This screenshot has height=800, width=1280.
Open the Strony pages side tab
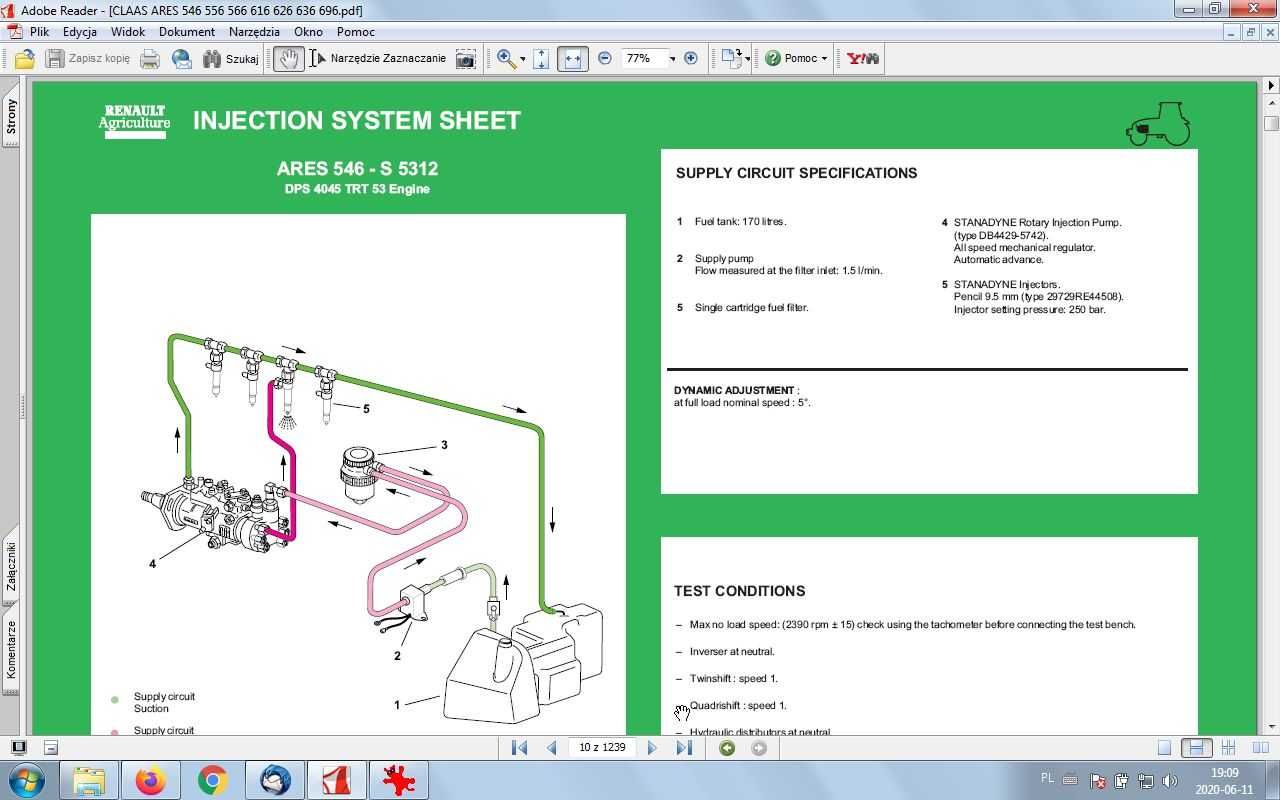click(x=11, y=117)
